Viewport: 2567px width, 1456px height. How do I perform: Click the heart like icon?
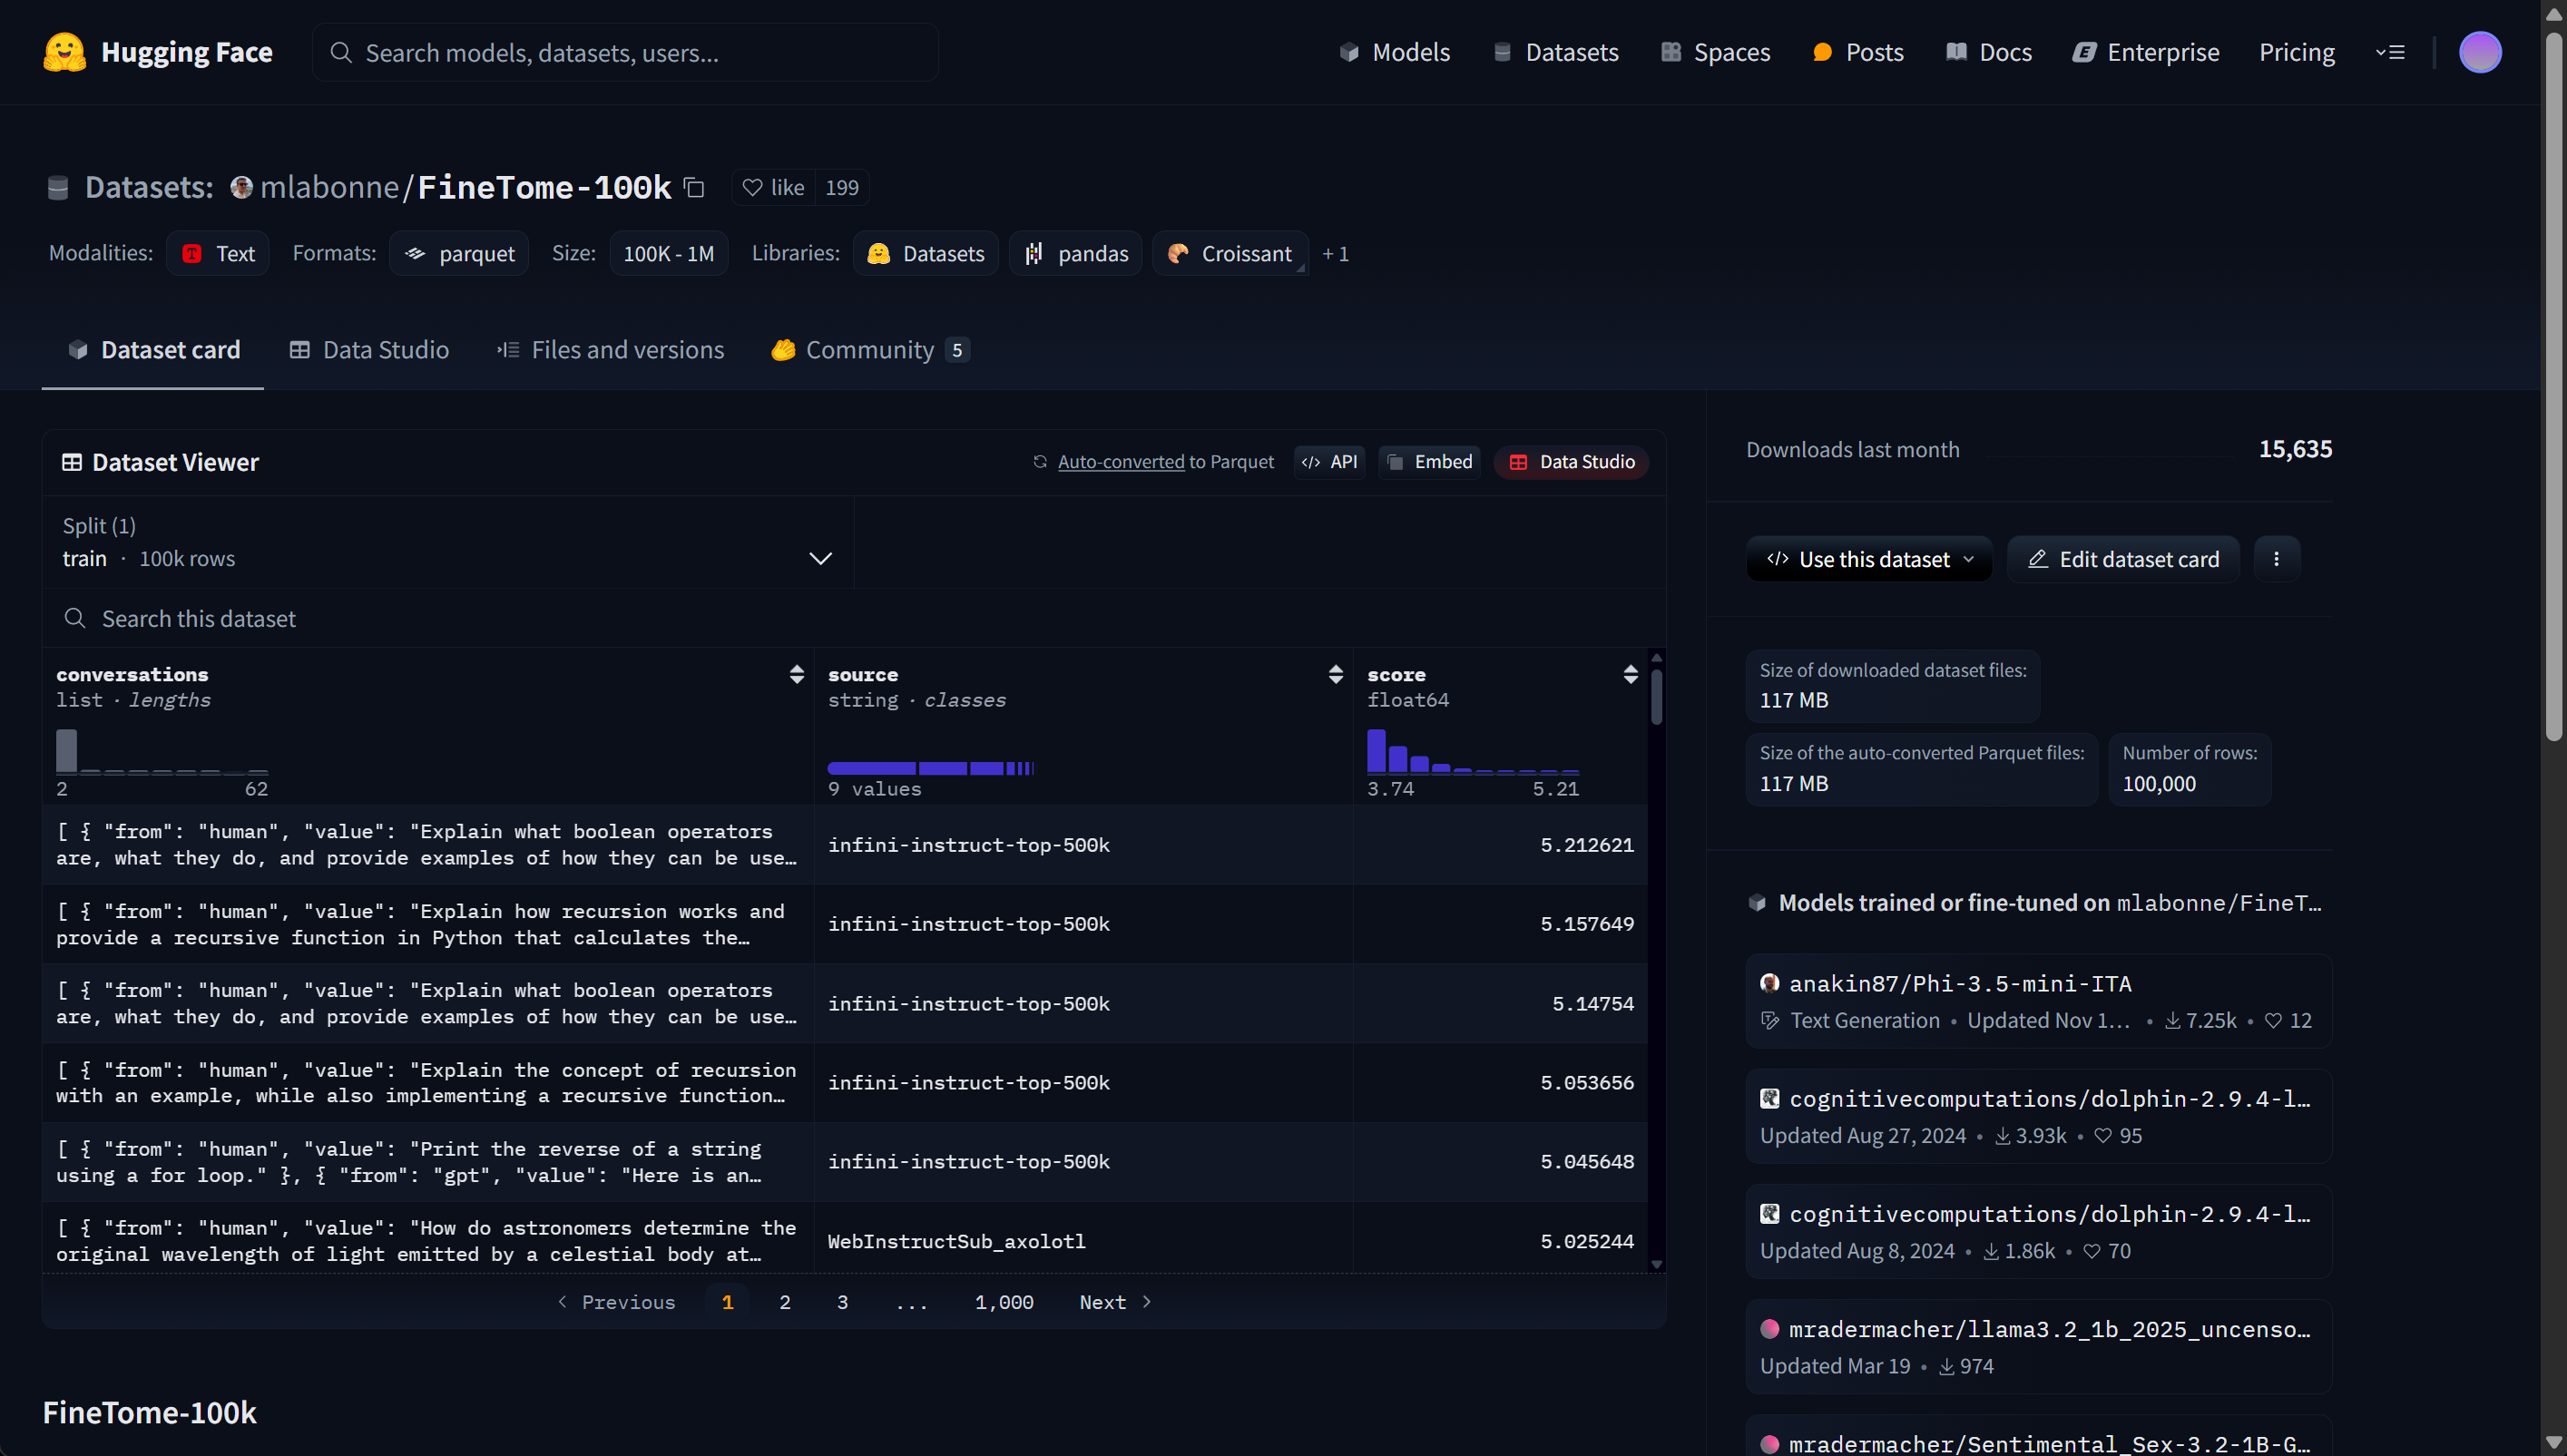pyautogui.click(x=752, y=187)
